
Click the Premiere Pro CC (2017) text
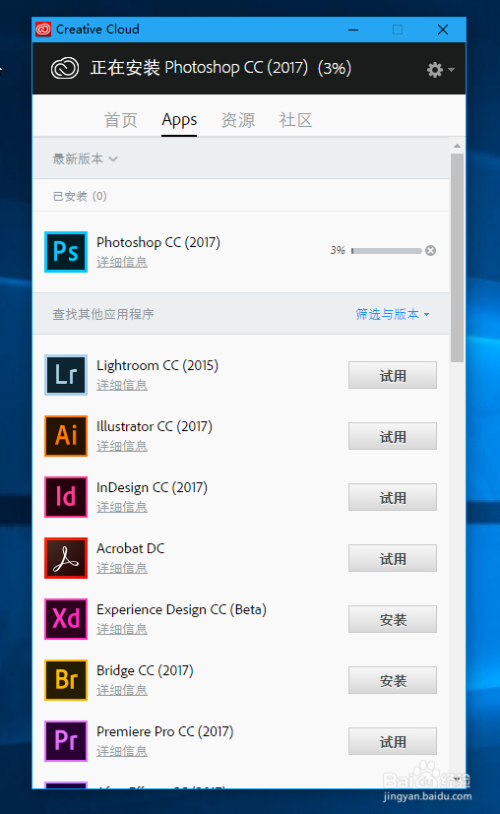pyautogui.click(x=165, y=731)
